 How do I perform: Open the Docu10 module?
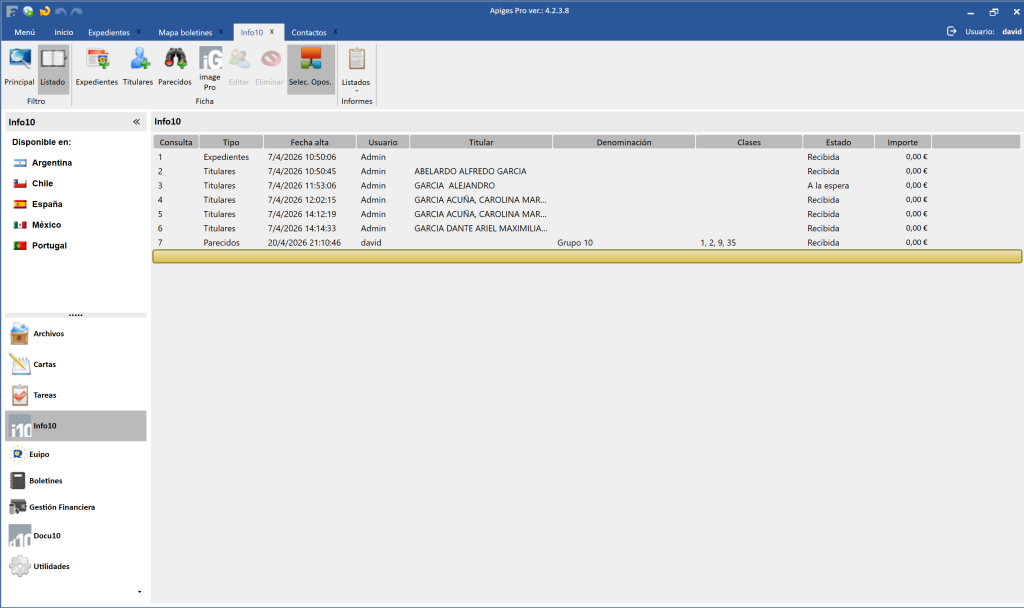pyautogui.click(x=48, y=536)
